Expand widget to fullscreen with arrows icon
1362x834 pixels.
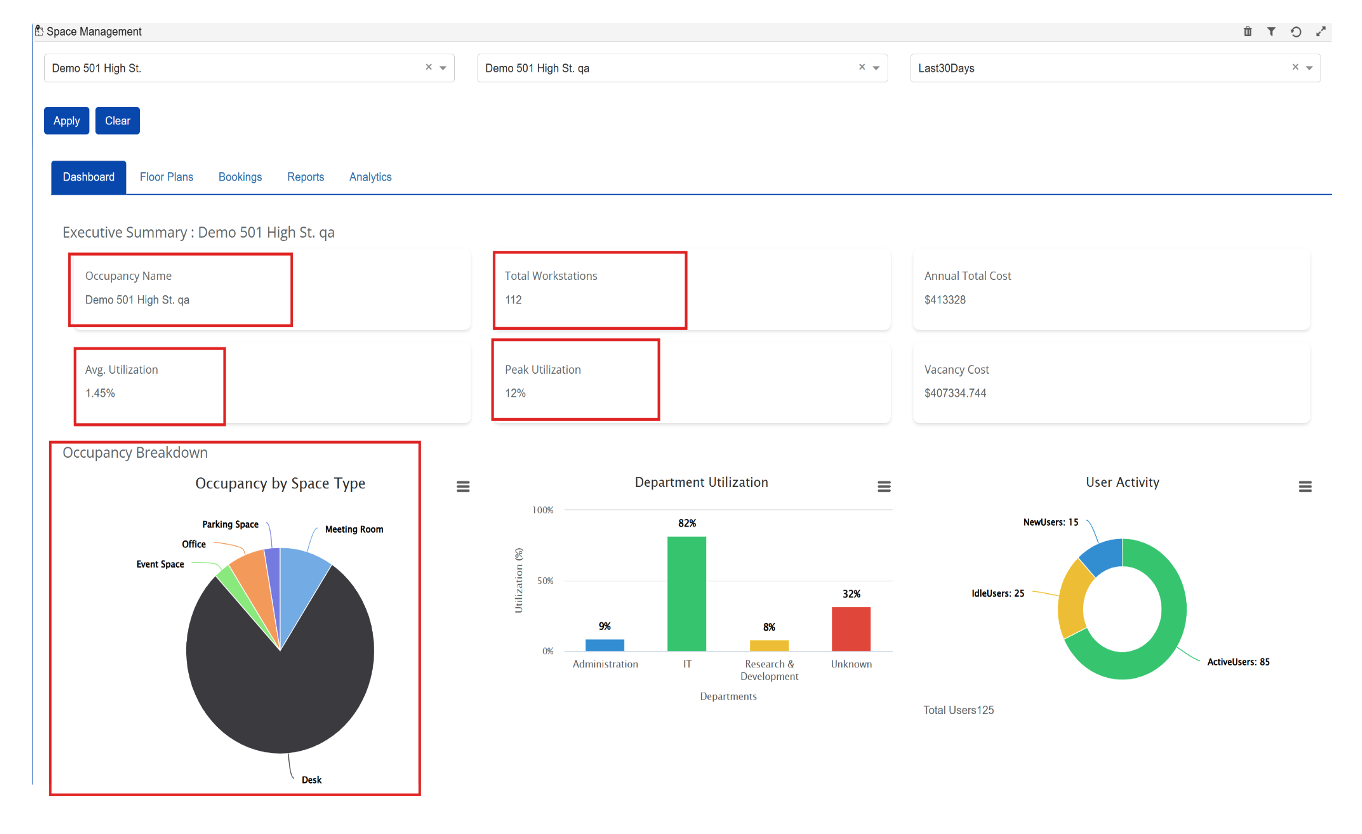tap(1321, 32)
